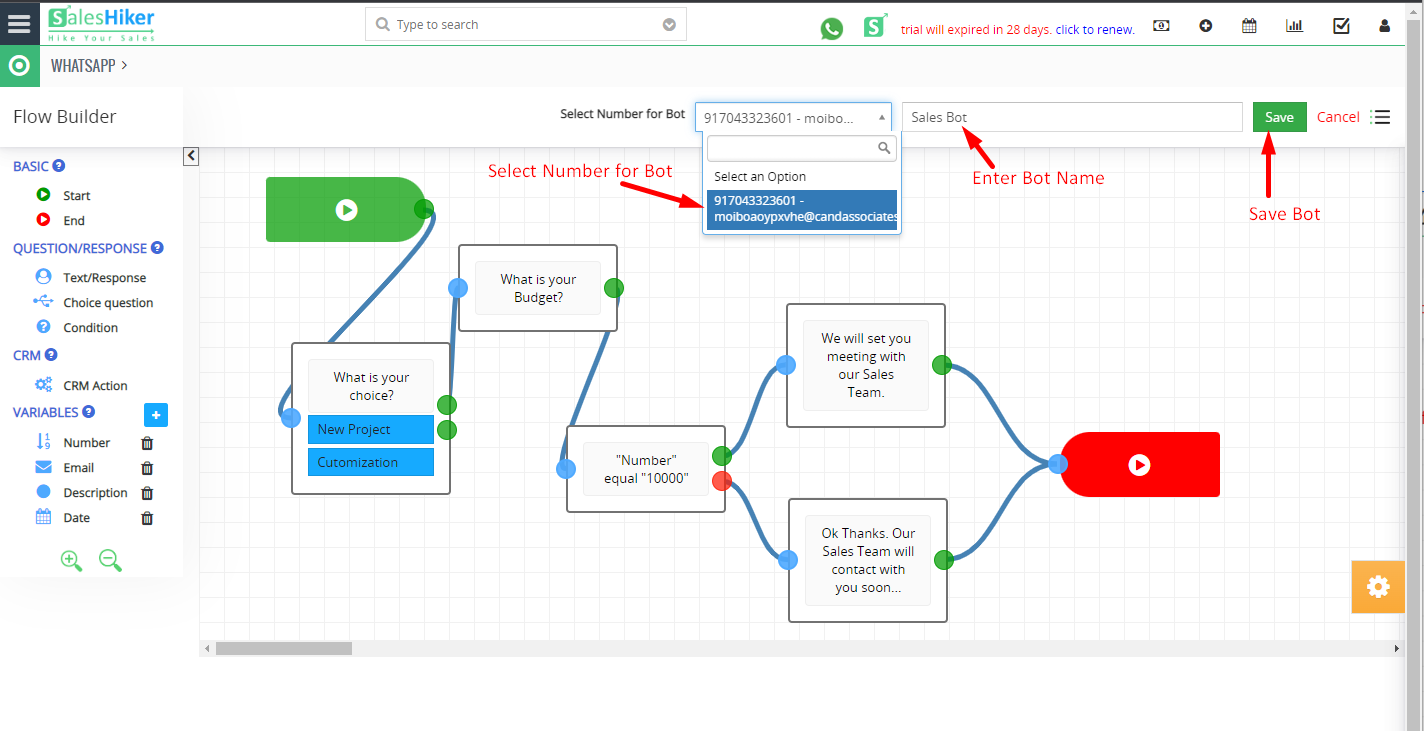Add a new variable with the plus button
The image size is (1424, 731).
(x=156, y=414)
